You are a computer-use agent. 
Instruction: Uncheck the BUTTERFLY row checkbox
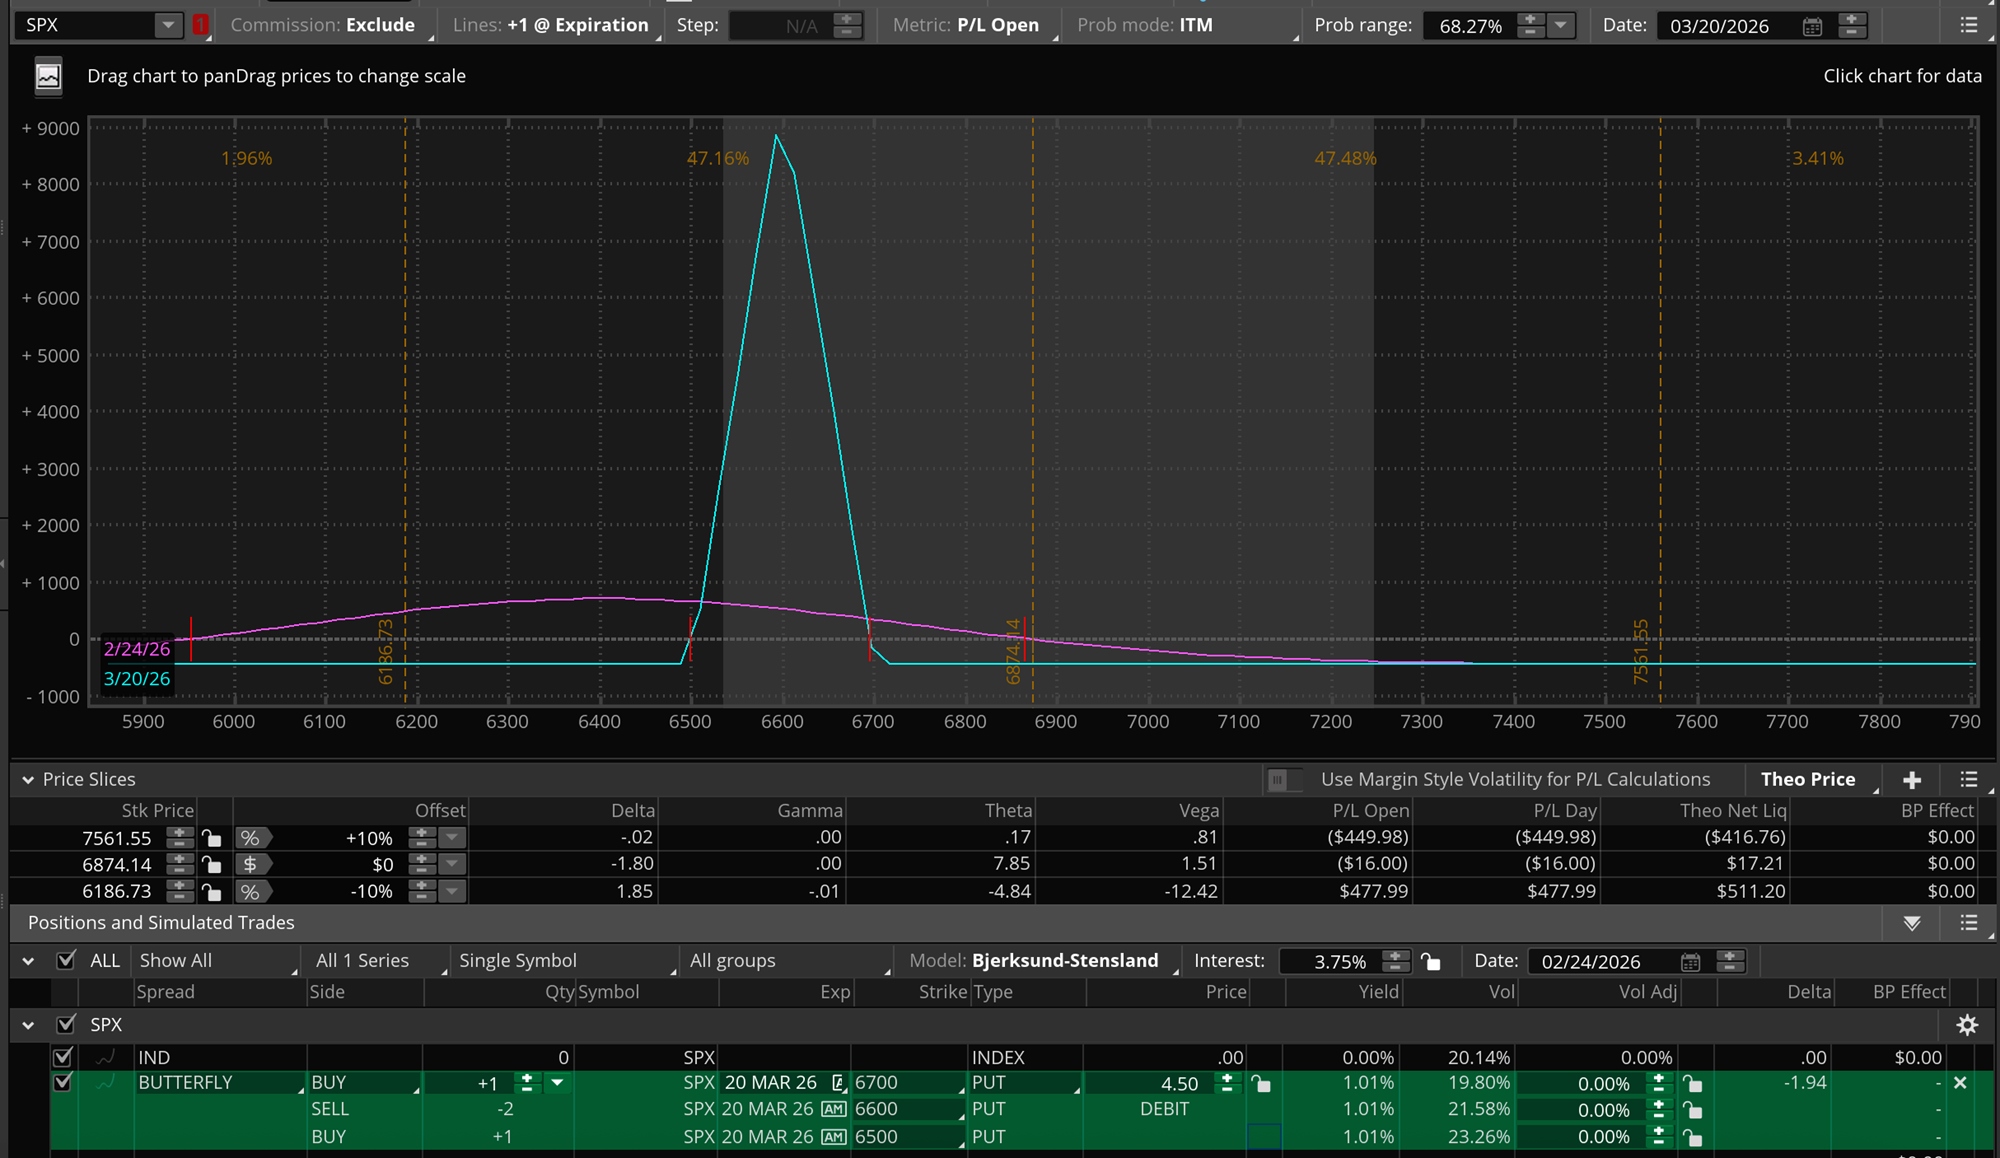tap(63, 1082)
